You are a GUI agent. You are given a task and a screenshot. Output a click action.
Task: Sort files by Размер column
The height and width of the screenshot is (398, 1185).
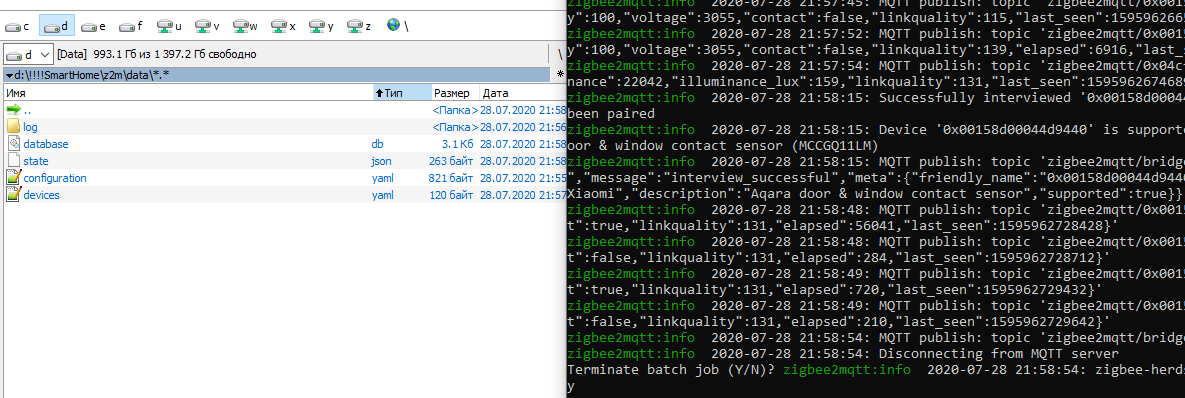pos(455,93)
